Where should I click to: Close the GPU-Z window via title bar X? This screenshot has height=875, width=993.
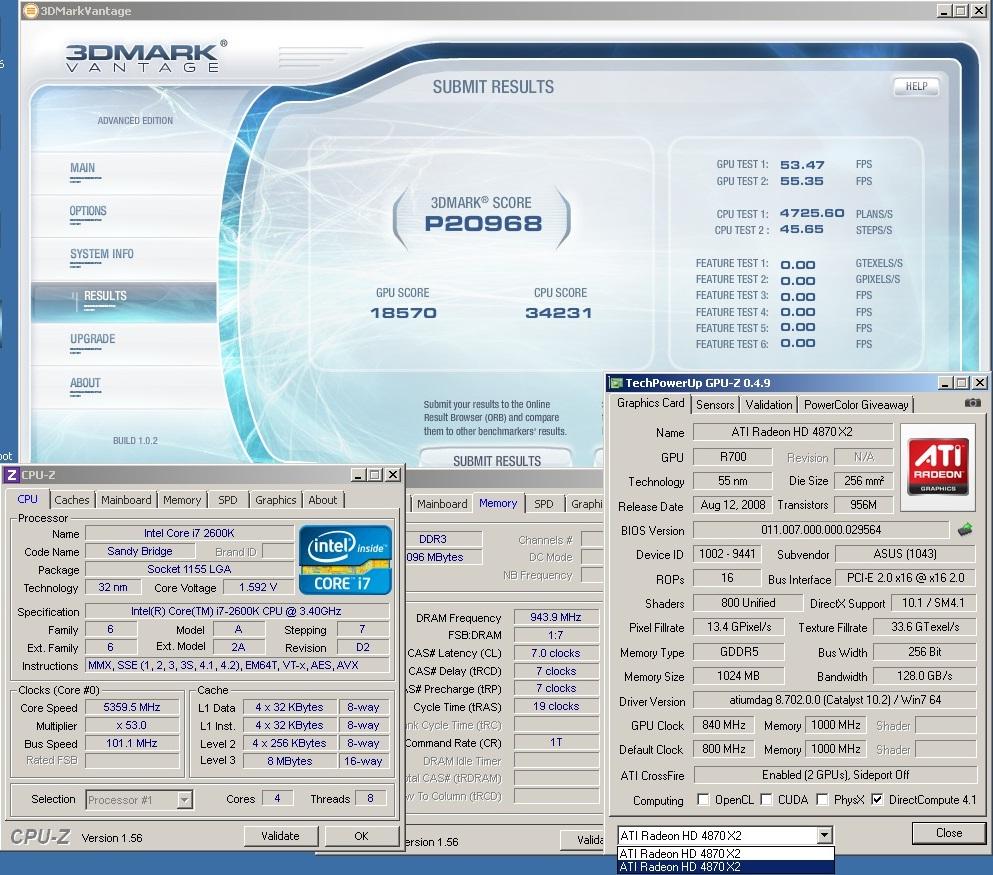click(979, 383)
